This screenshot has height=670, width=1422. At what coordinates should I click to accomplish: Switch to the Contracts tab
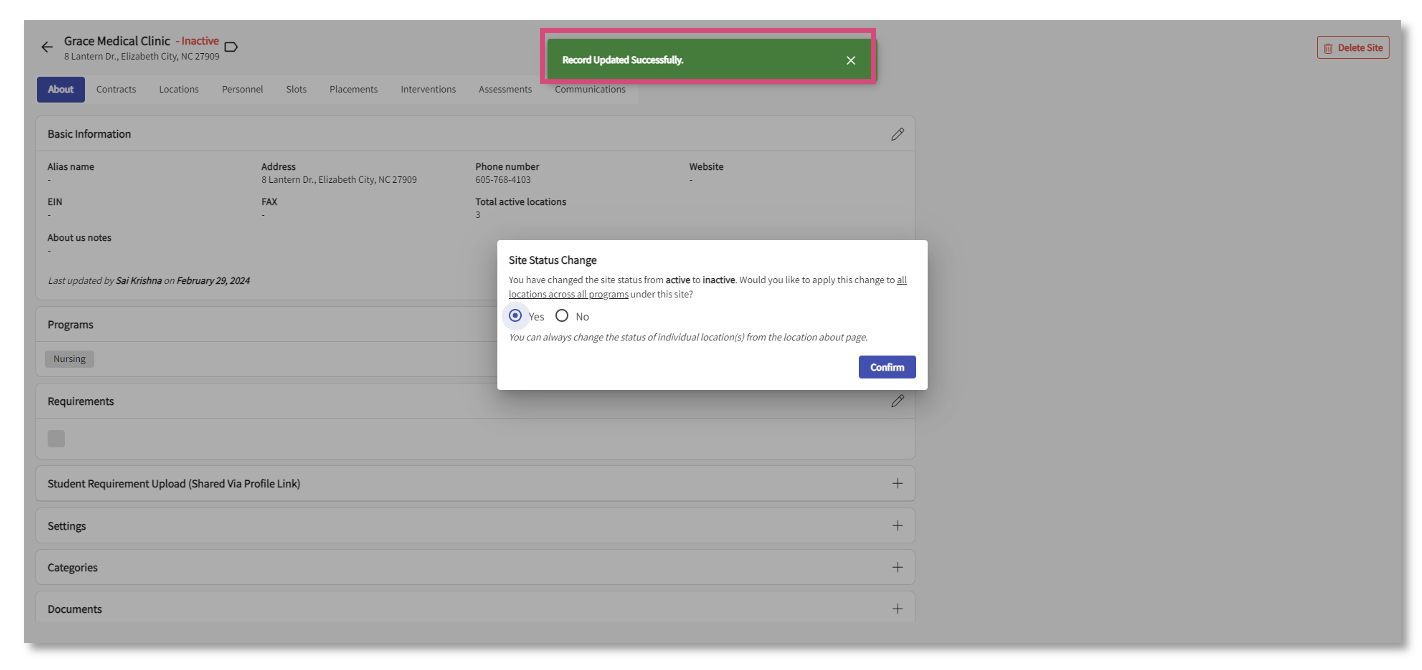116,90
